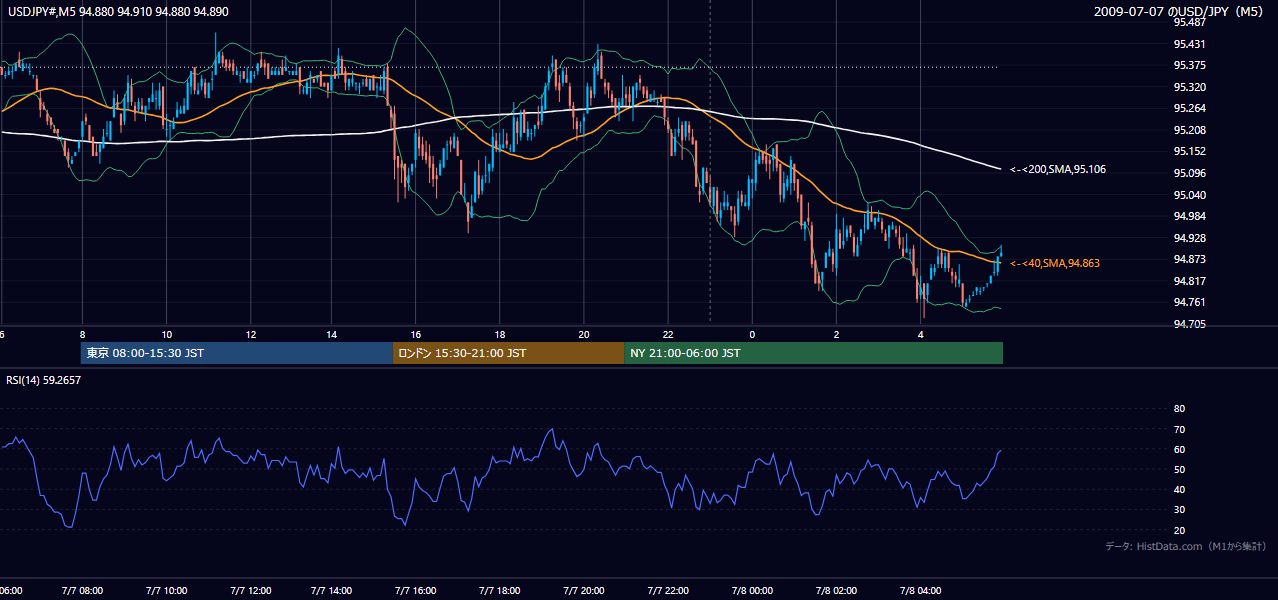1278x600 pixels.
Task: Select the ロンドン 15:30-21:00 JST session bar
Action: (x=509, y=353)
